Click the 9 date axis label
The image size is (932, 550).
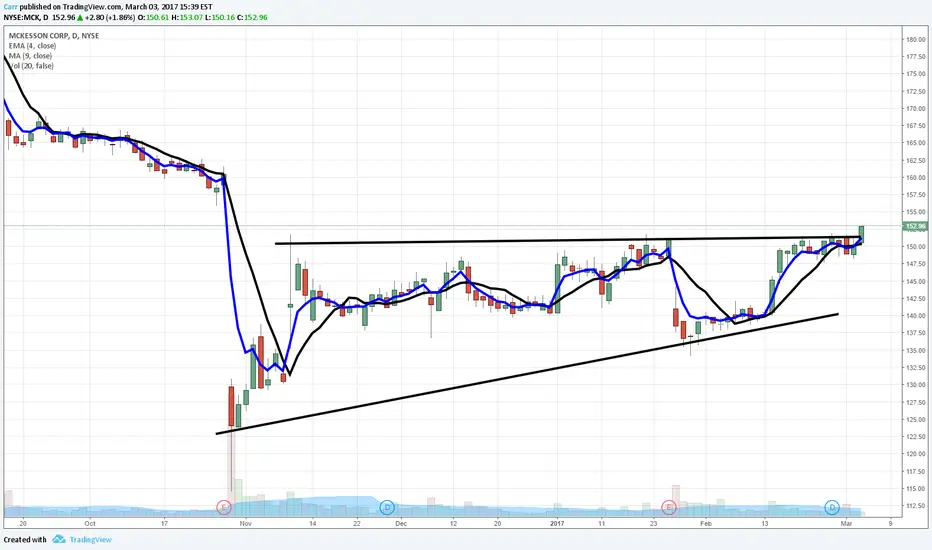tap(890, 524)
